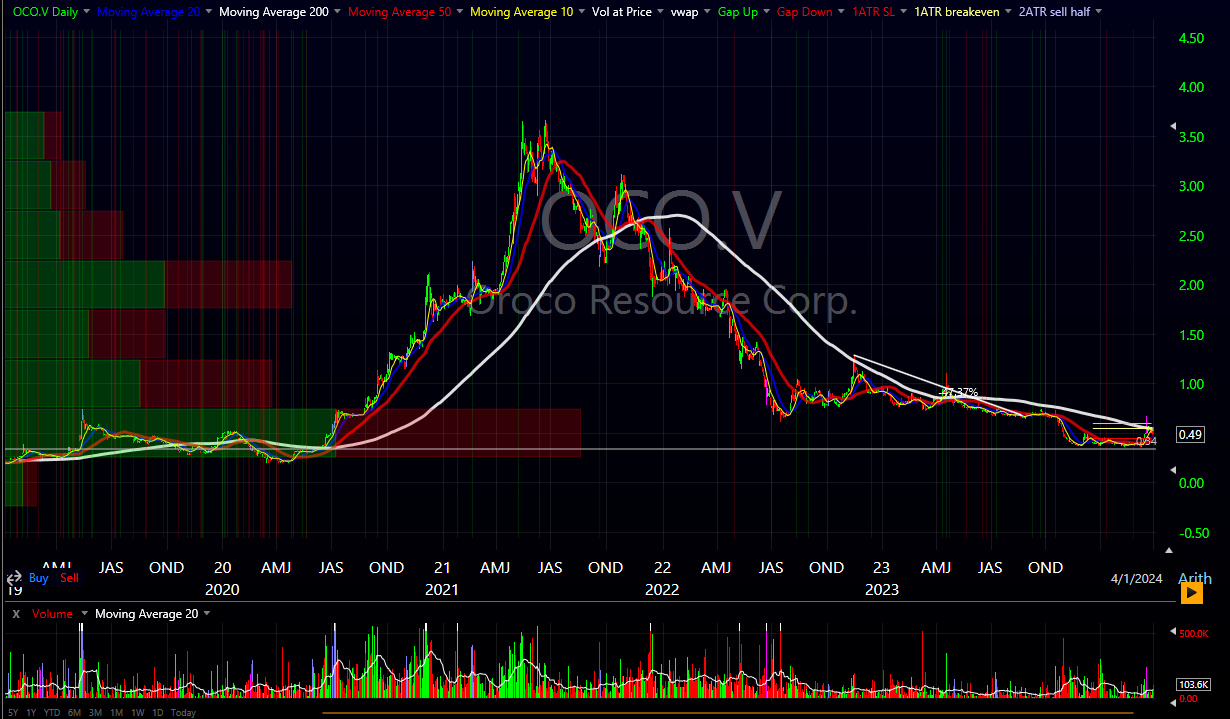Switch the chart range to 6M
The width and height of the screenshot is (1230, 719).
click(76, 712)
